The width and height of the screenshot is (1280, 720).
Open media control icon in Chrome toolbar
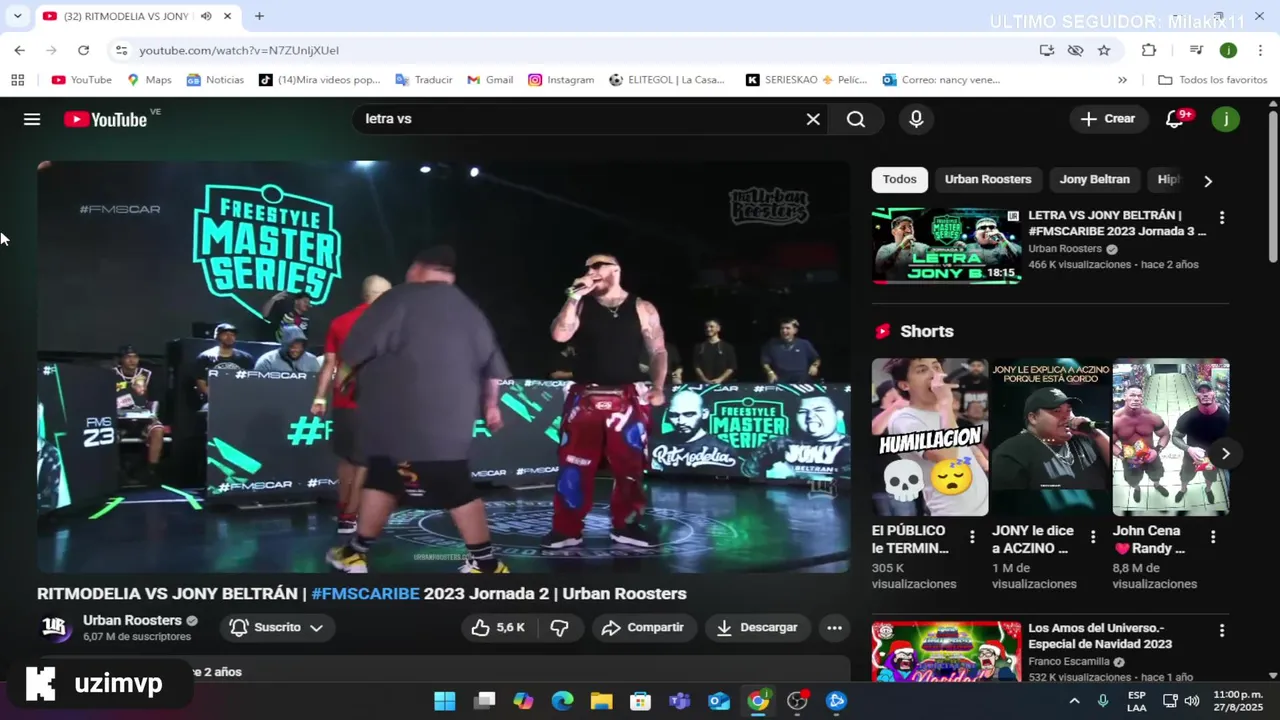click(1196, 50)
